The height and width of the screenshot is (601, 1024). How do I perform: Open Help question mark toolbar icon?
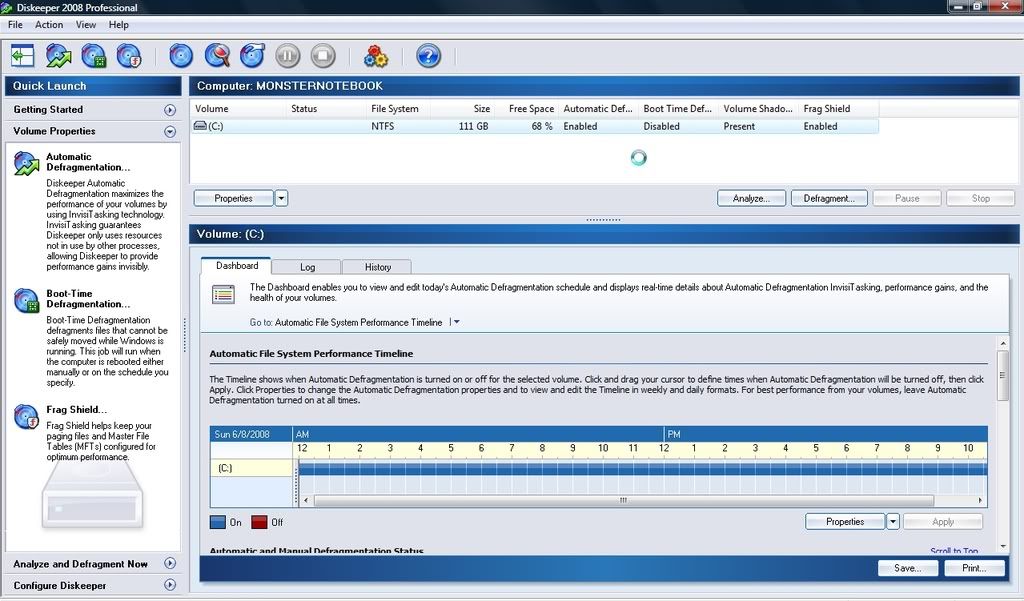(x=428, y=56)
